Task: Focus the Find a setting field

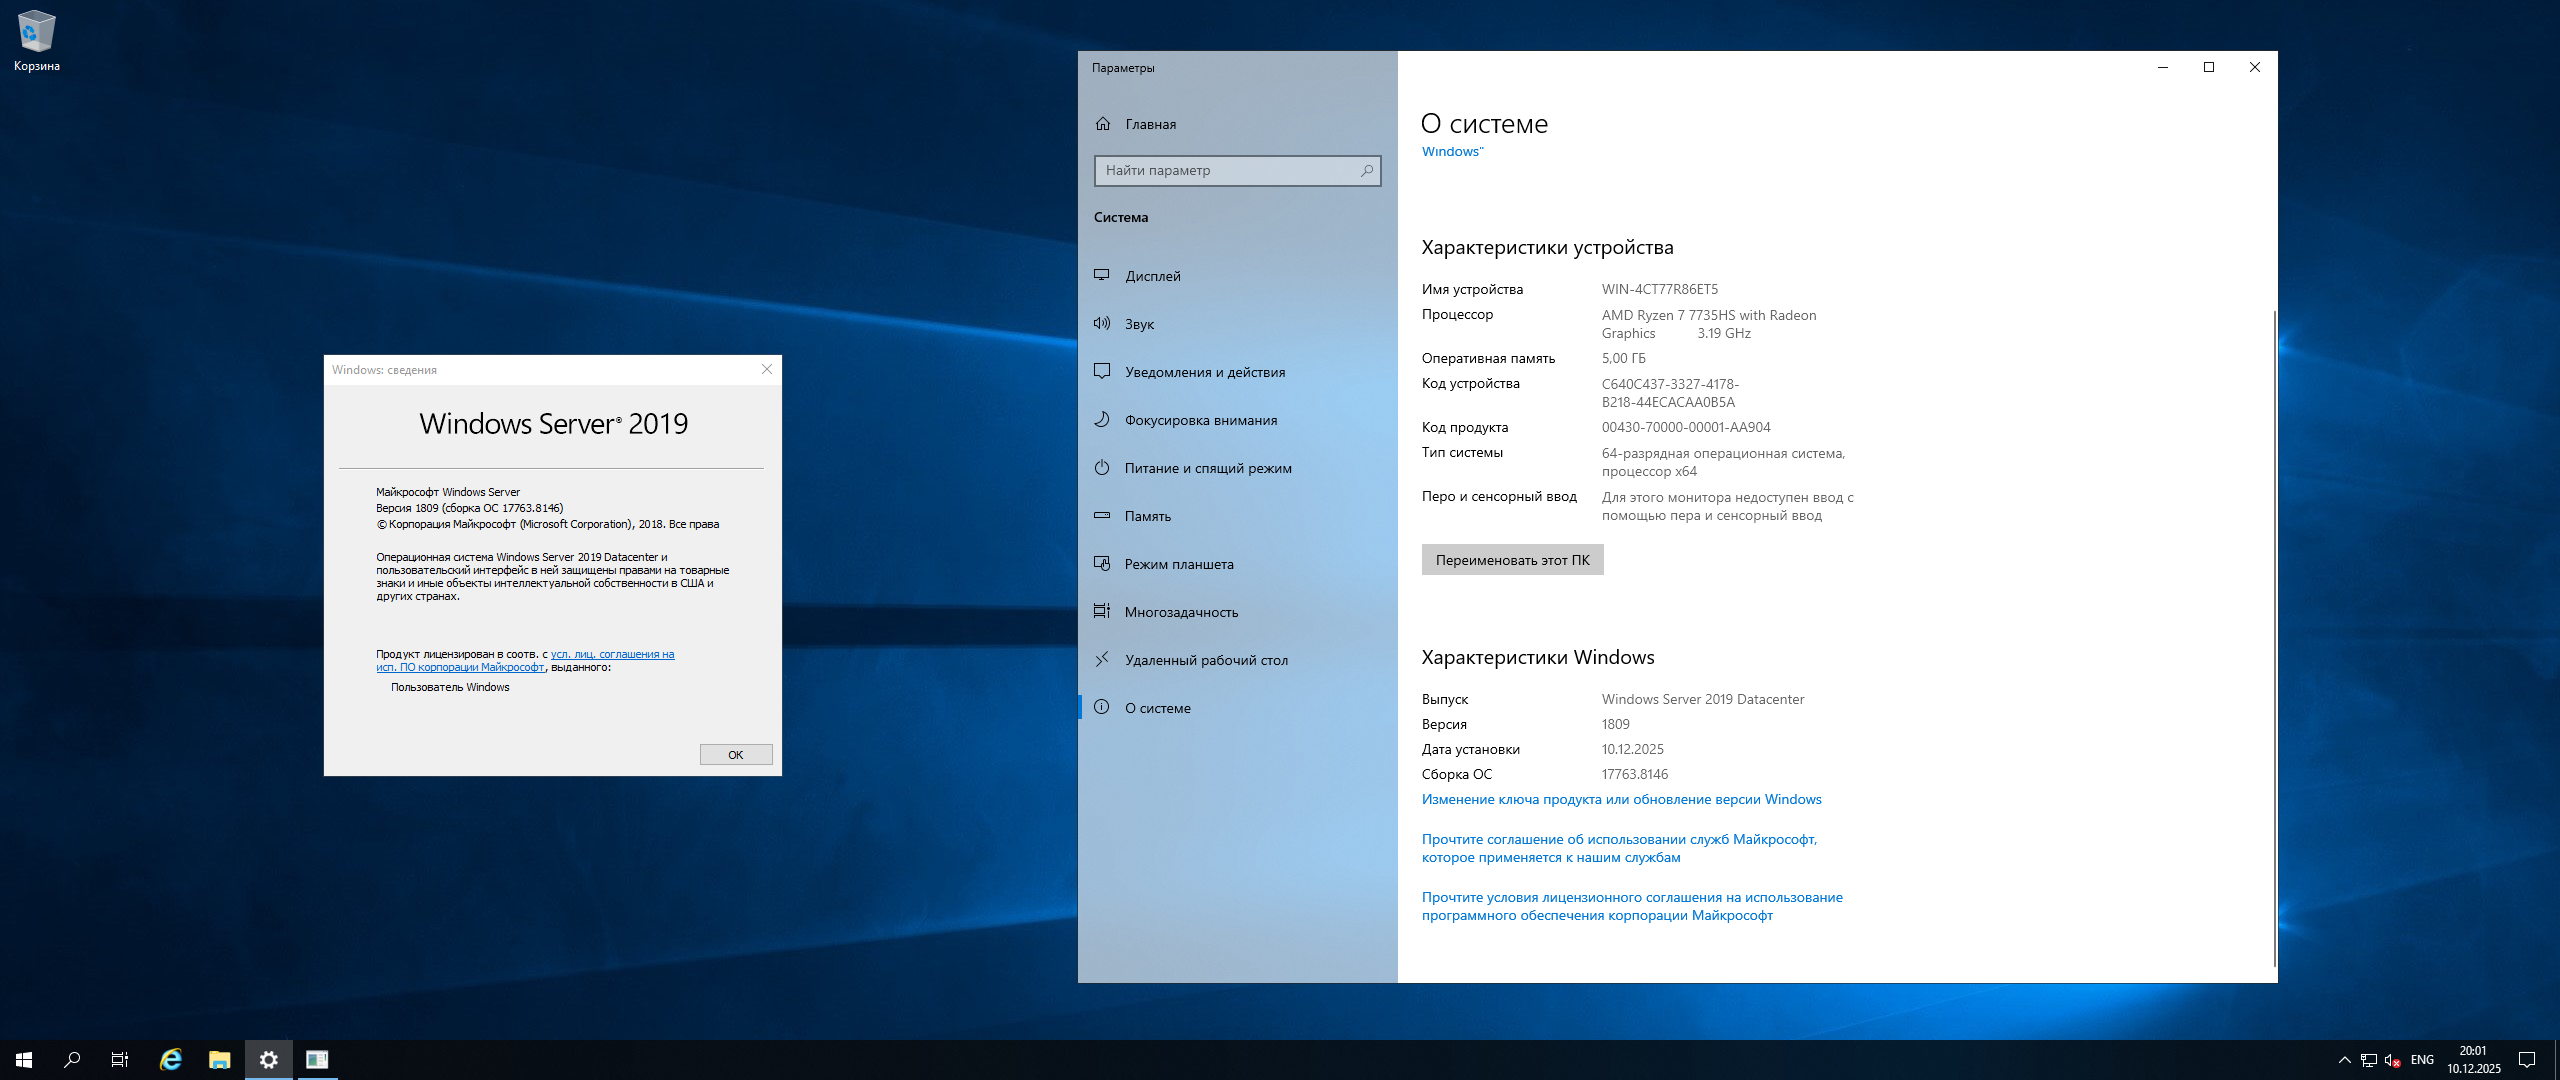Action: [x=1225, y=171]
